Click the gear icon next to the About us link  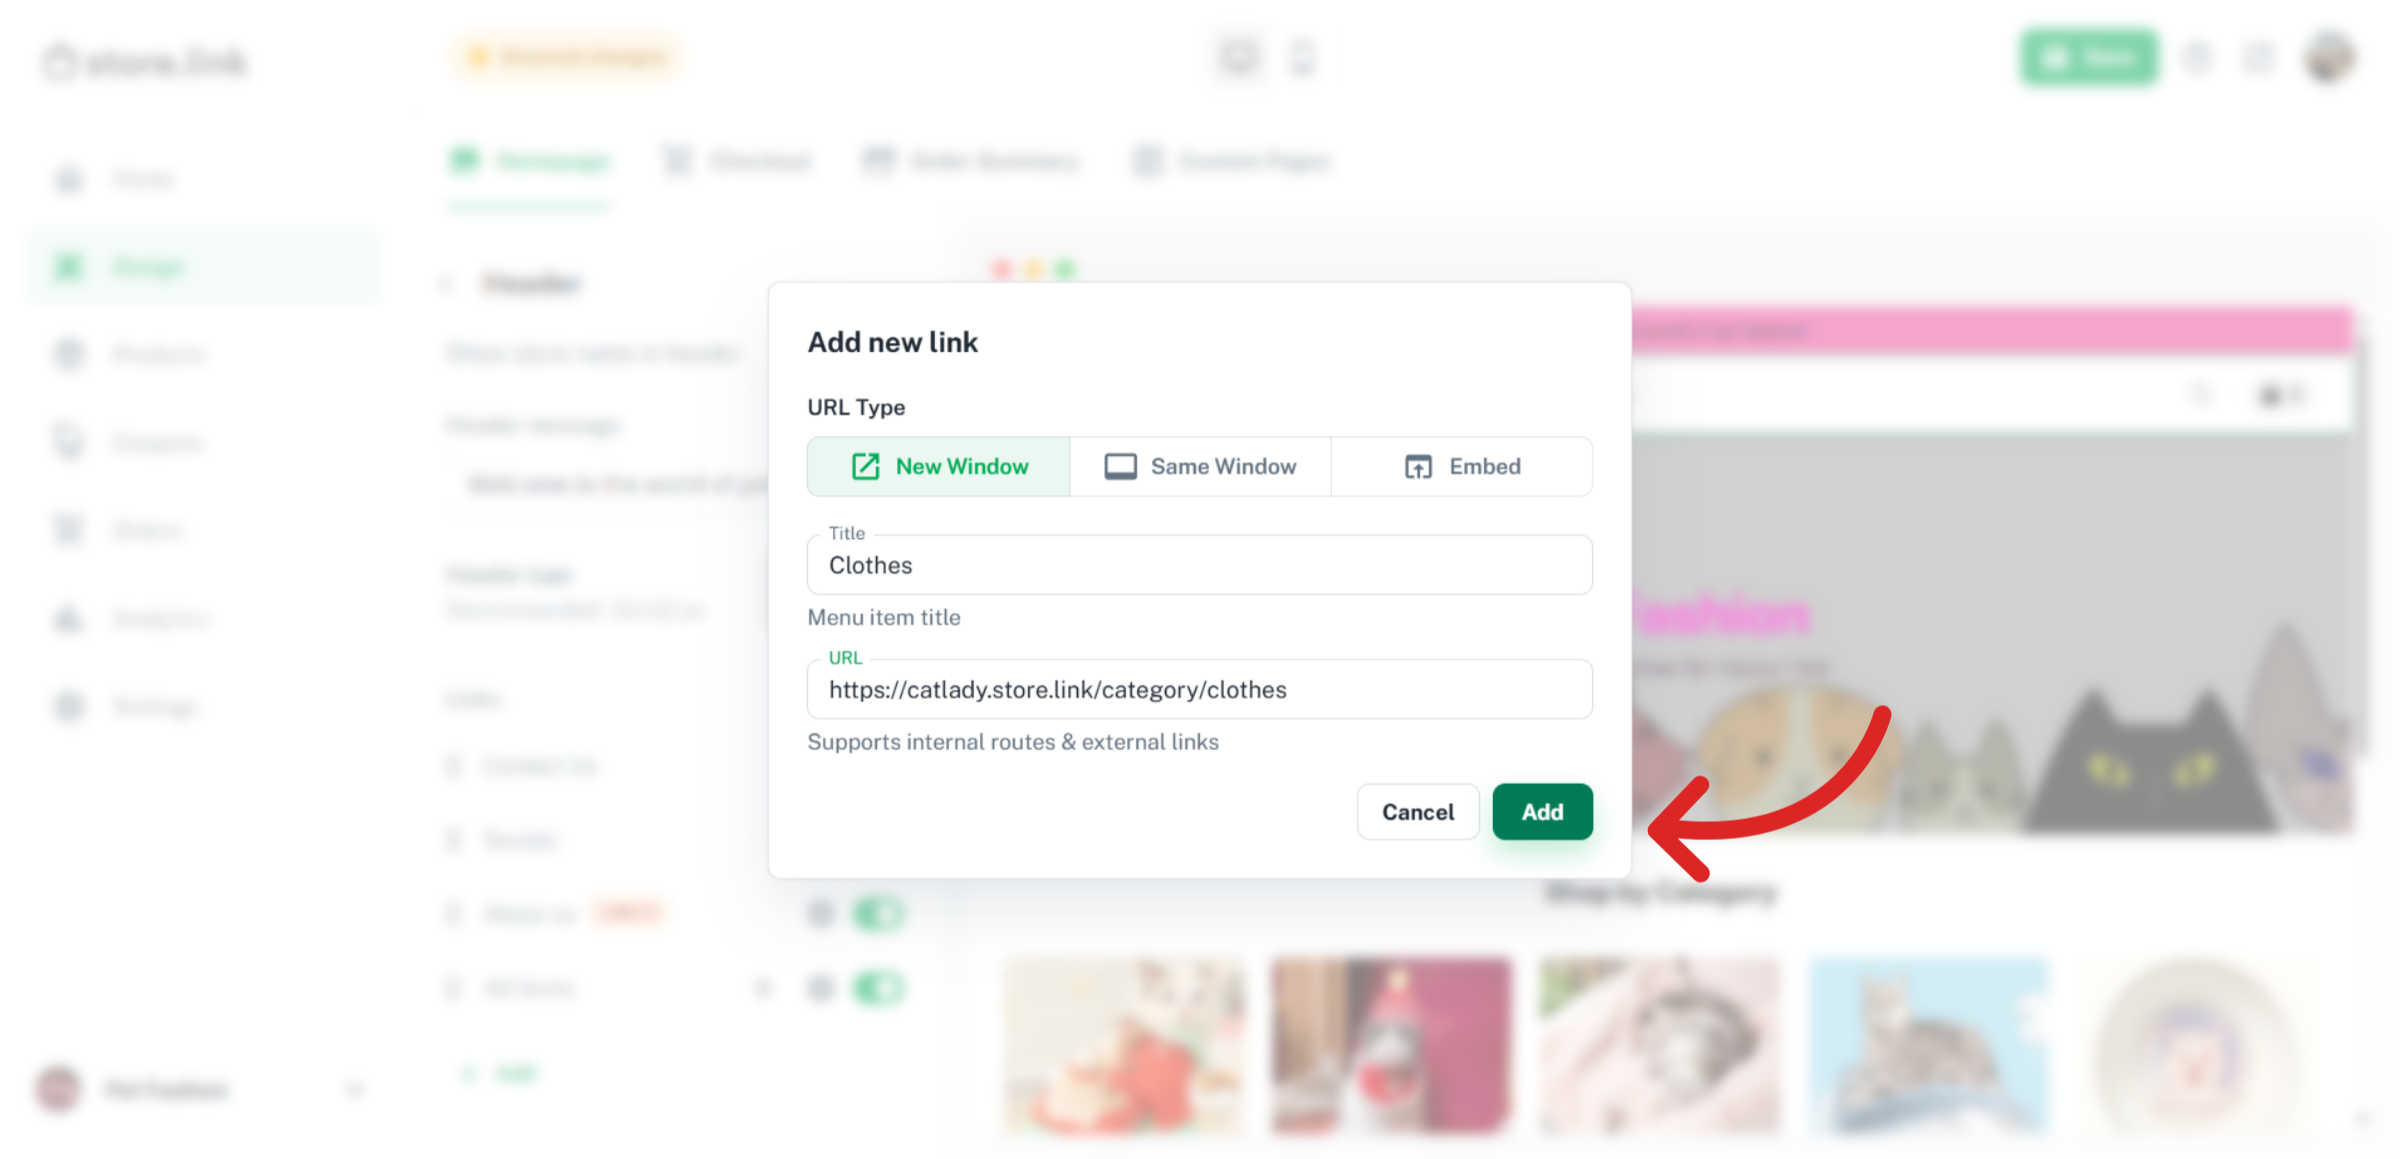[820, 913]
